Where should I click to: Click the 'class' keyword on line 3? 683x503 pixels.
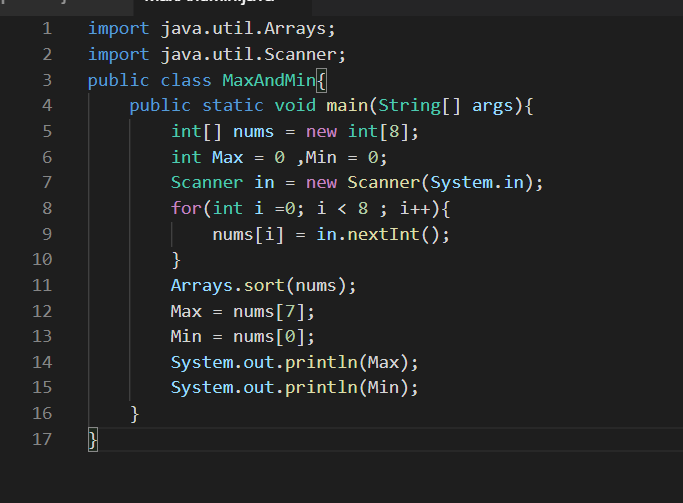[x=186, y=81]
